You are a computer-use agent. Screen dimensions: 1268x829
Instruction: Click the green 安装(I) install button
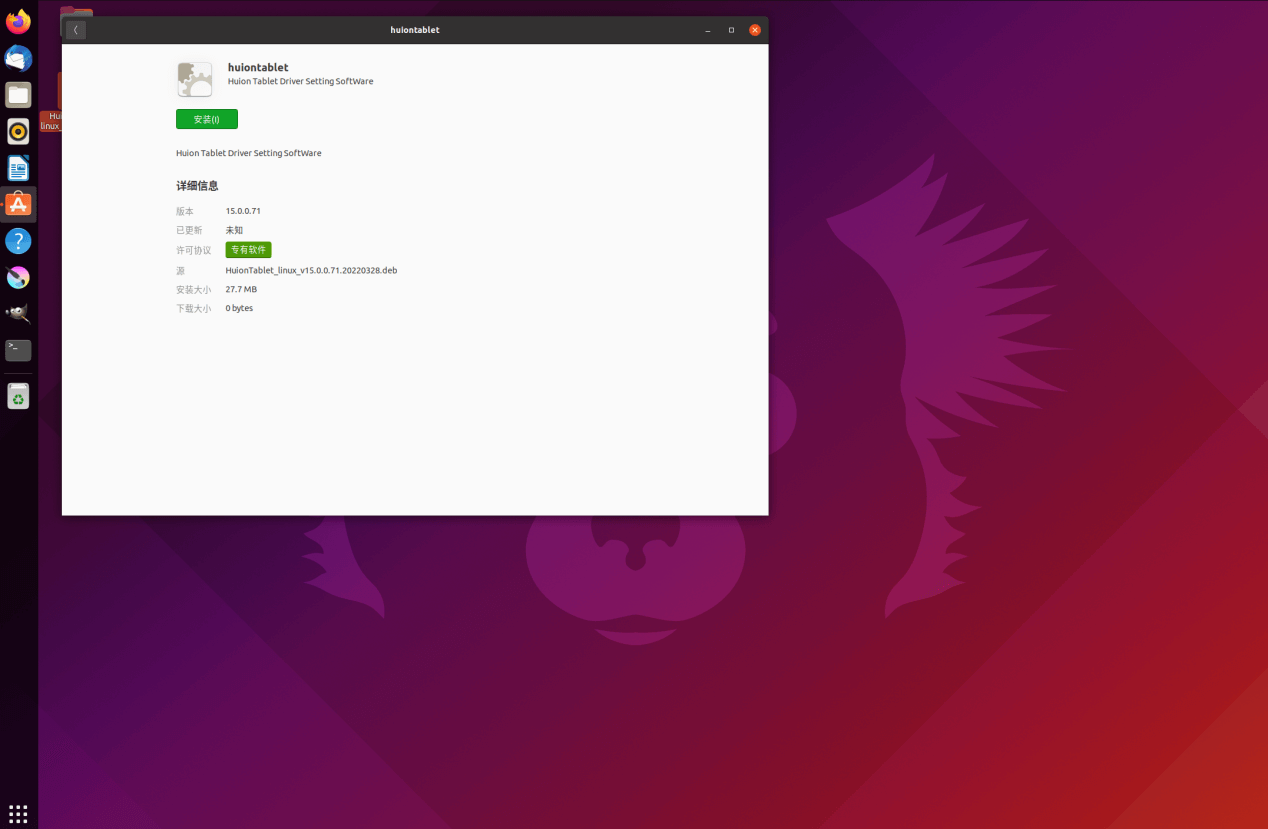[207, 119]
